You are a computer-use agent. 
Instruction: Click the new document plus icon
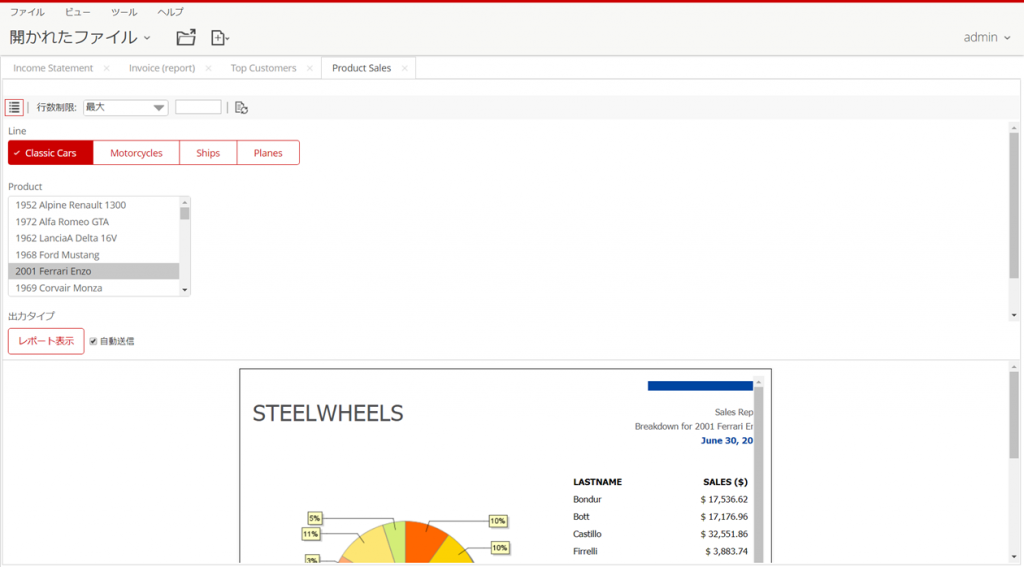click(219, 38)
